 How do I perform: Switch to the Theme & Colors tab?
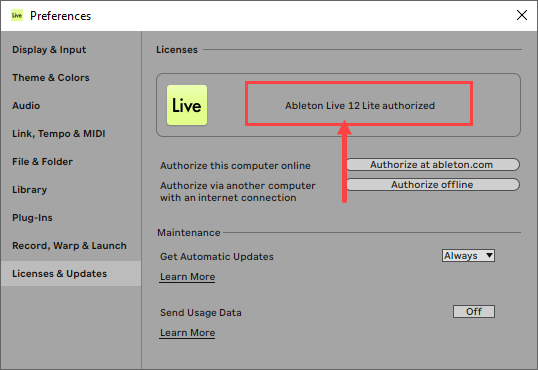(51, 78)
